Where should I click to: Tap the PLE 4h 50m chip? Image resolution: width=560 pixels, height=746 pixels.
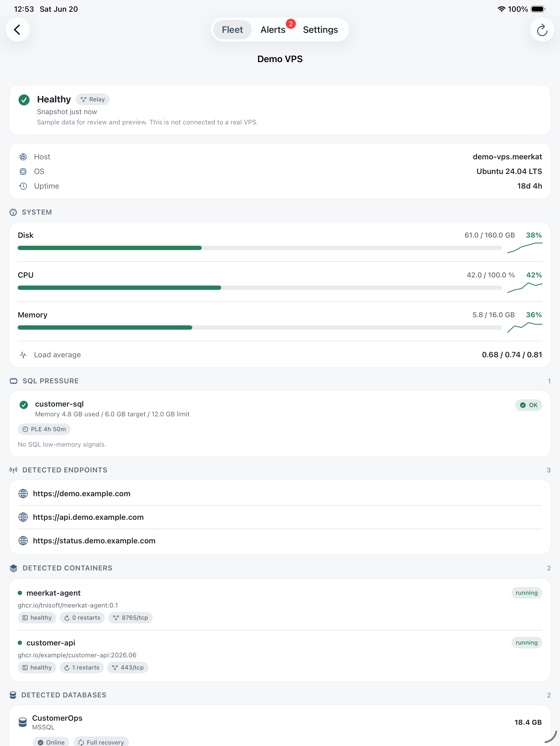click(x=44, y=429)
